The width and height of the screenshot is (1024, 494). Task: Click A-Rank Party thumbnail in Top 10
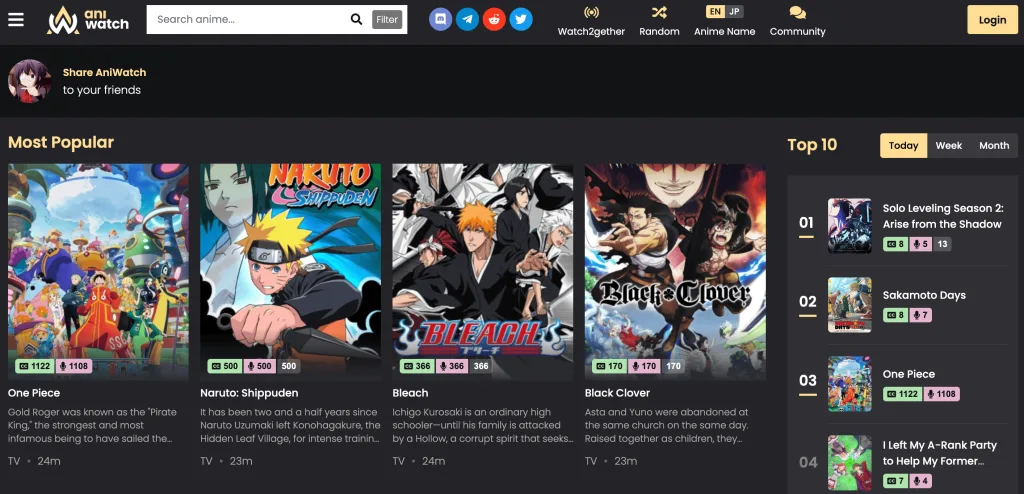tap(850, 463)
